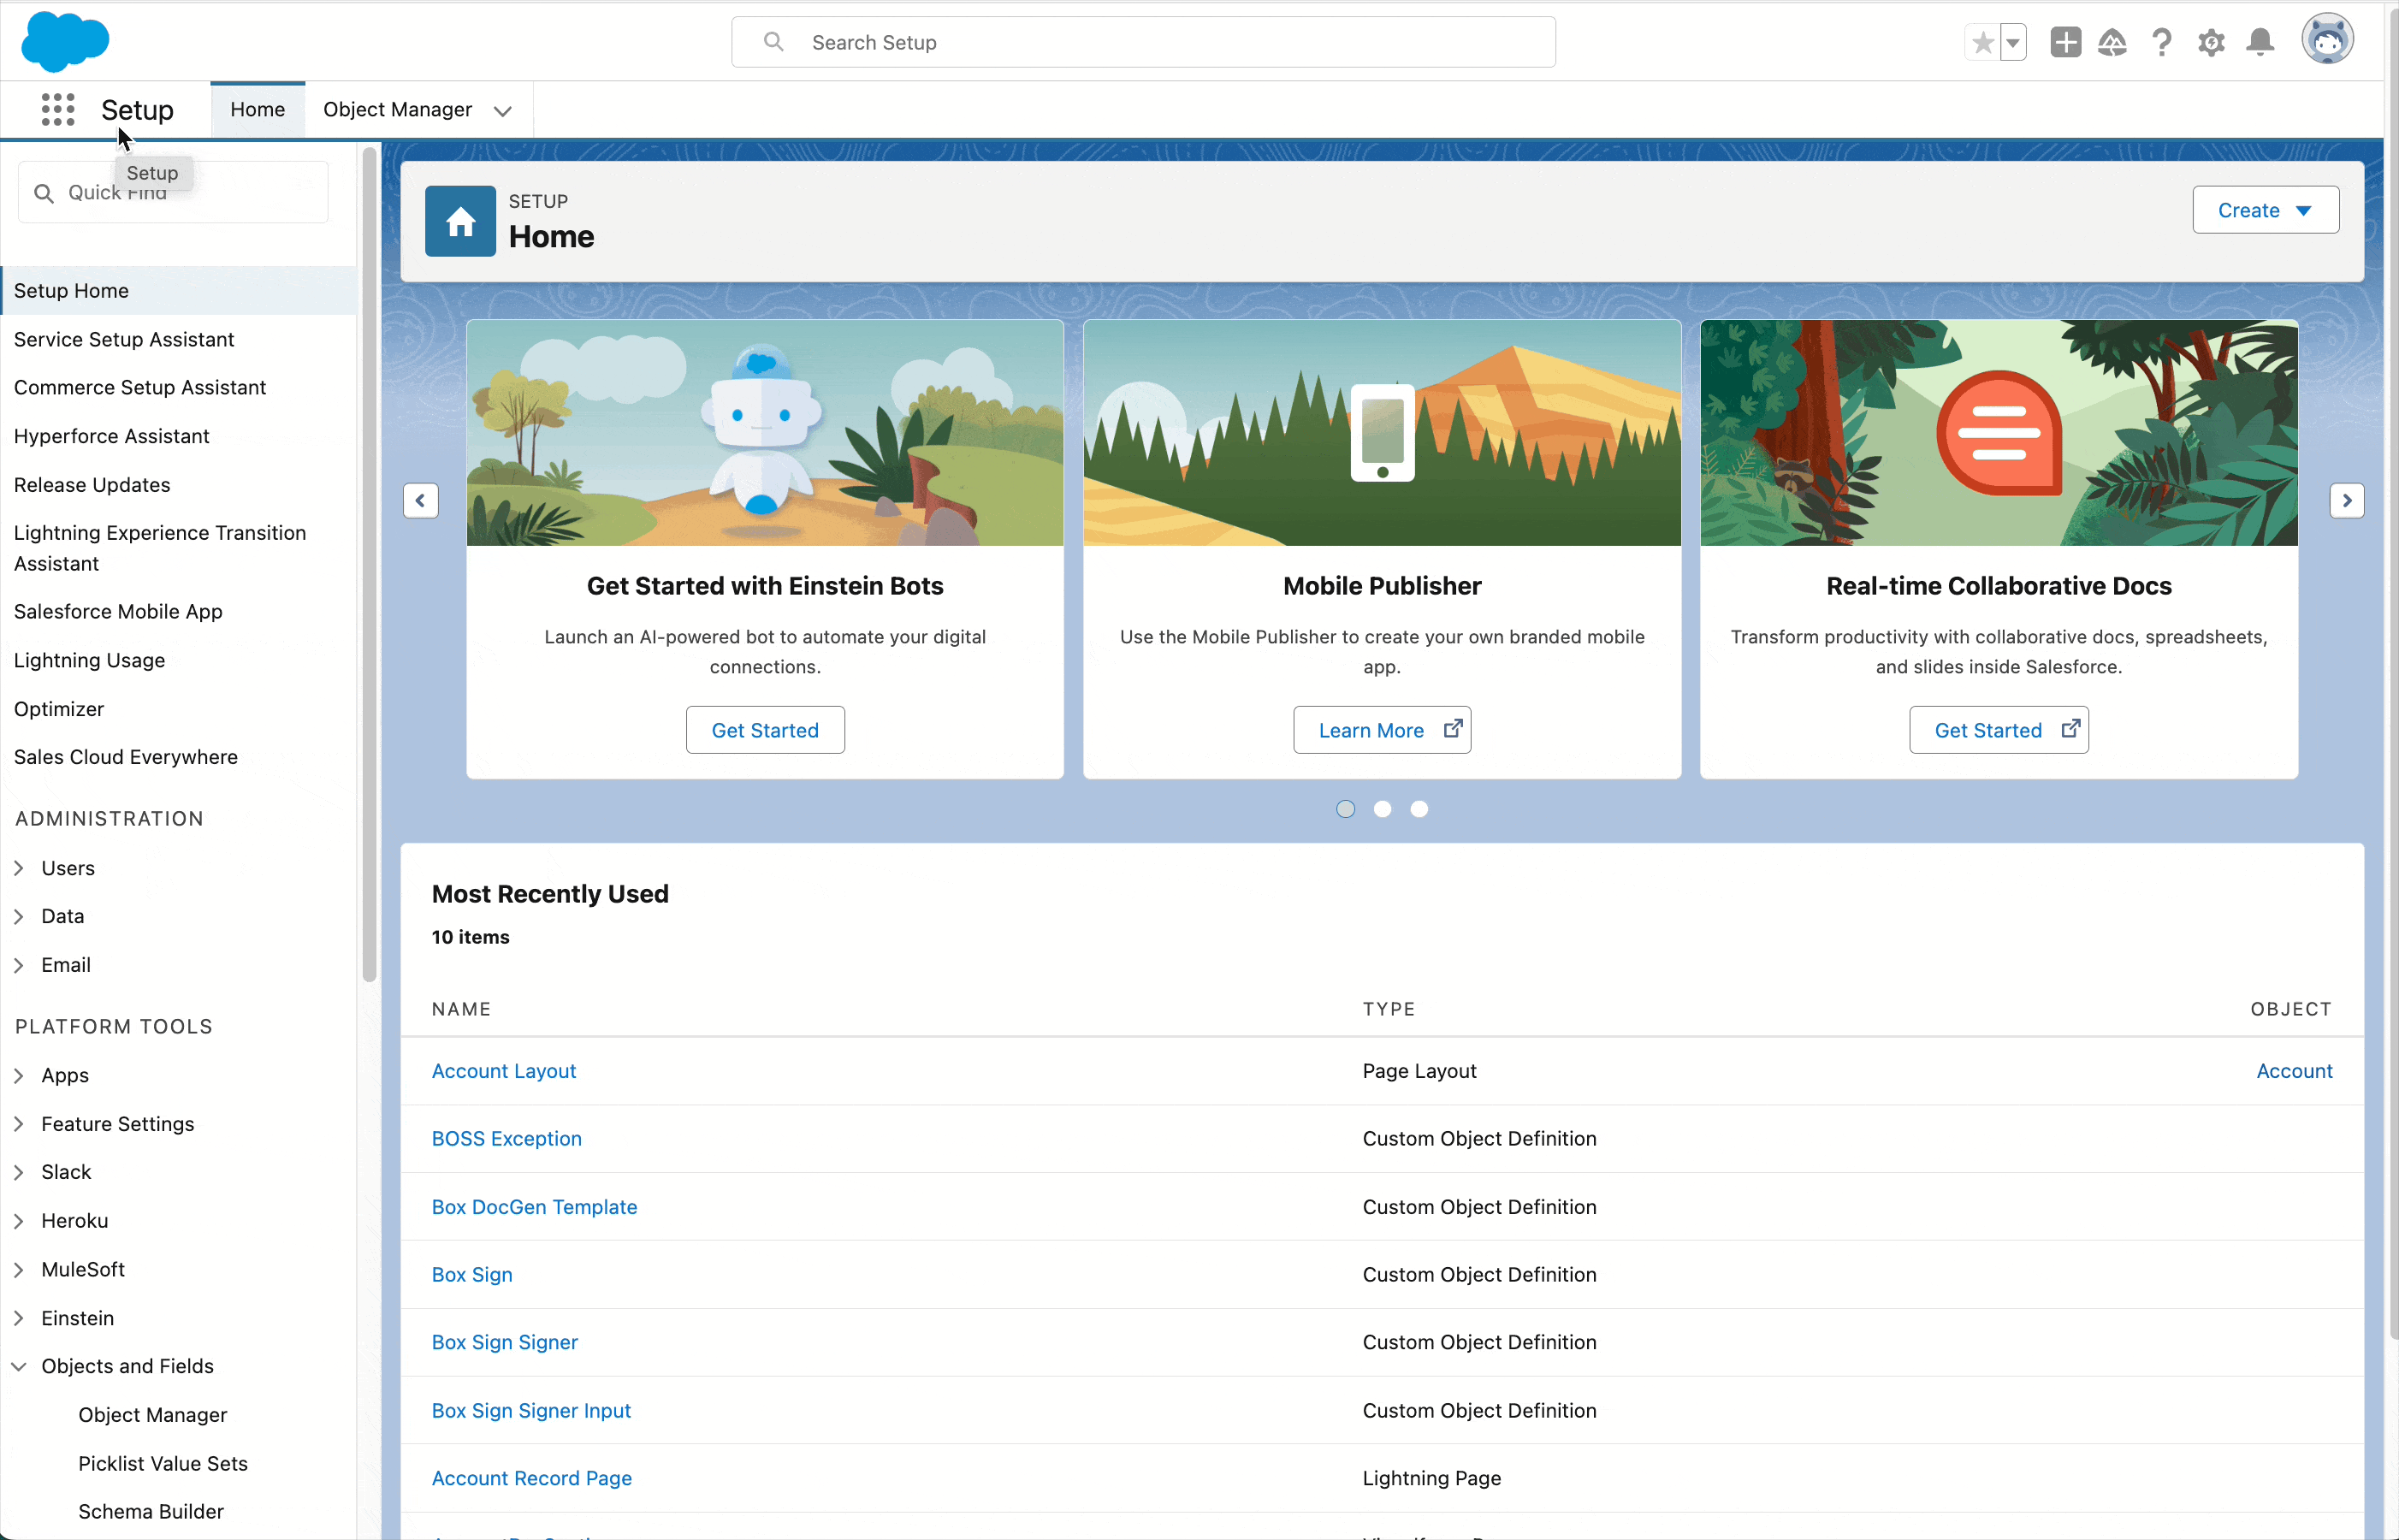The image size is (2399, 1540).
Task: Click the Favorites star icon
Action: tap(1982, 42)
